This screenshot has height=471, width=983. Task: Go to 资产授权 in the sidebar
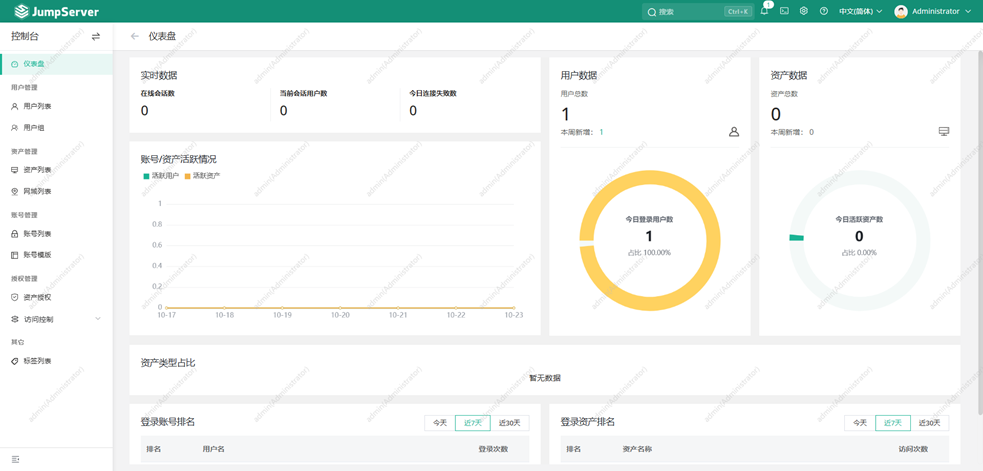tap(37, 297)
